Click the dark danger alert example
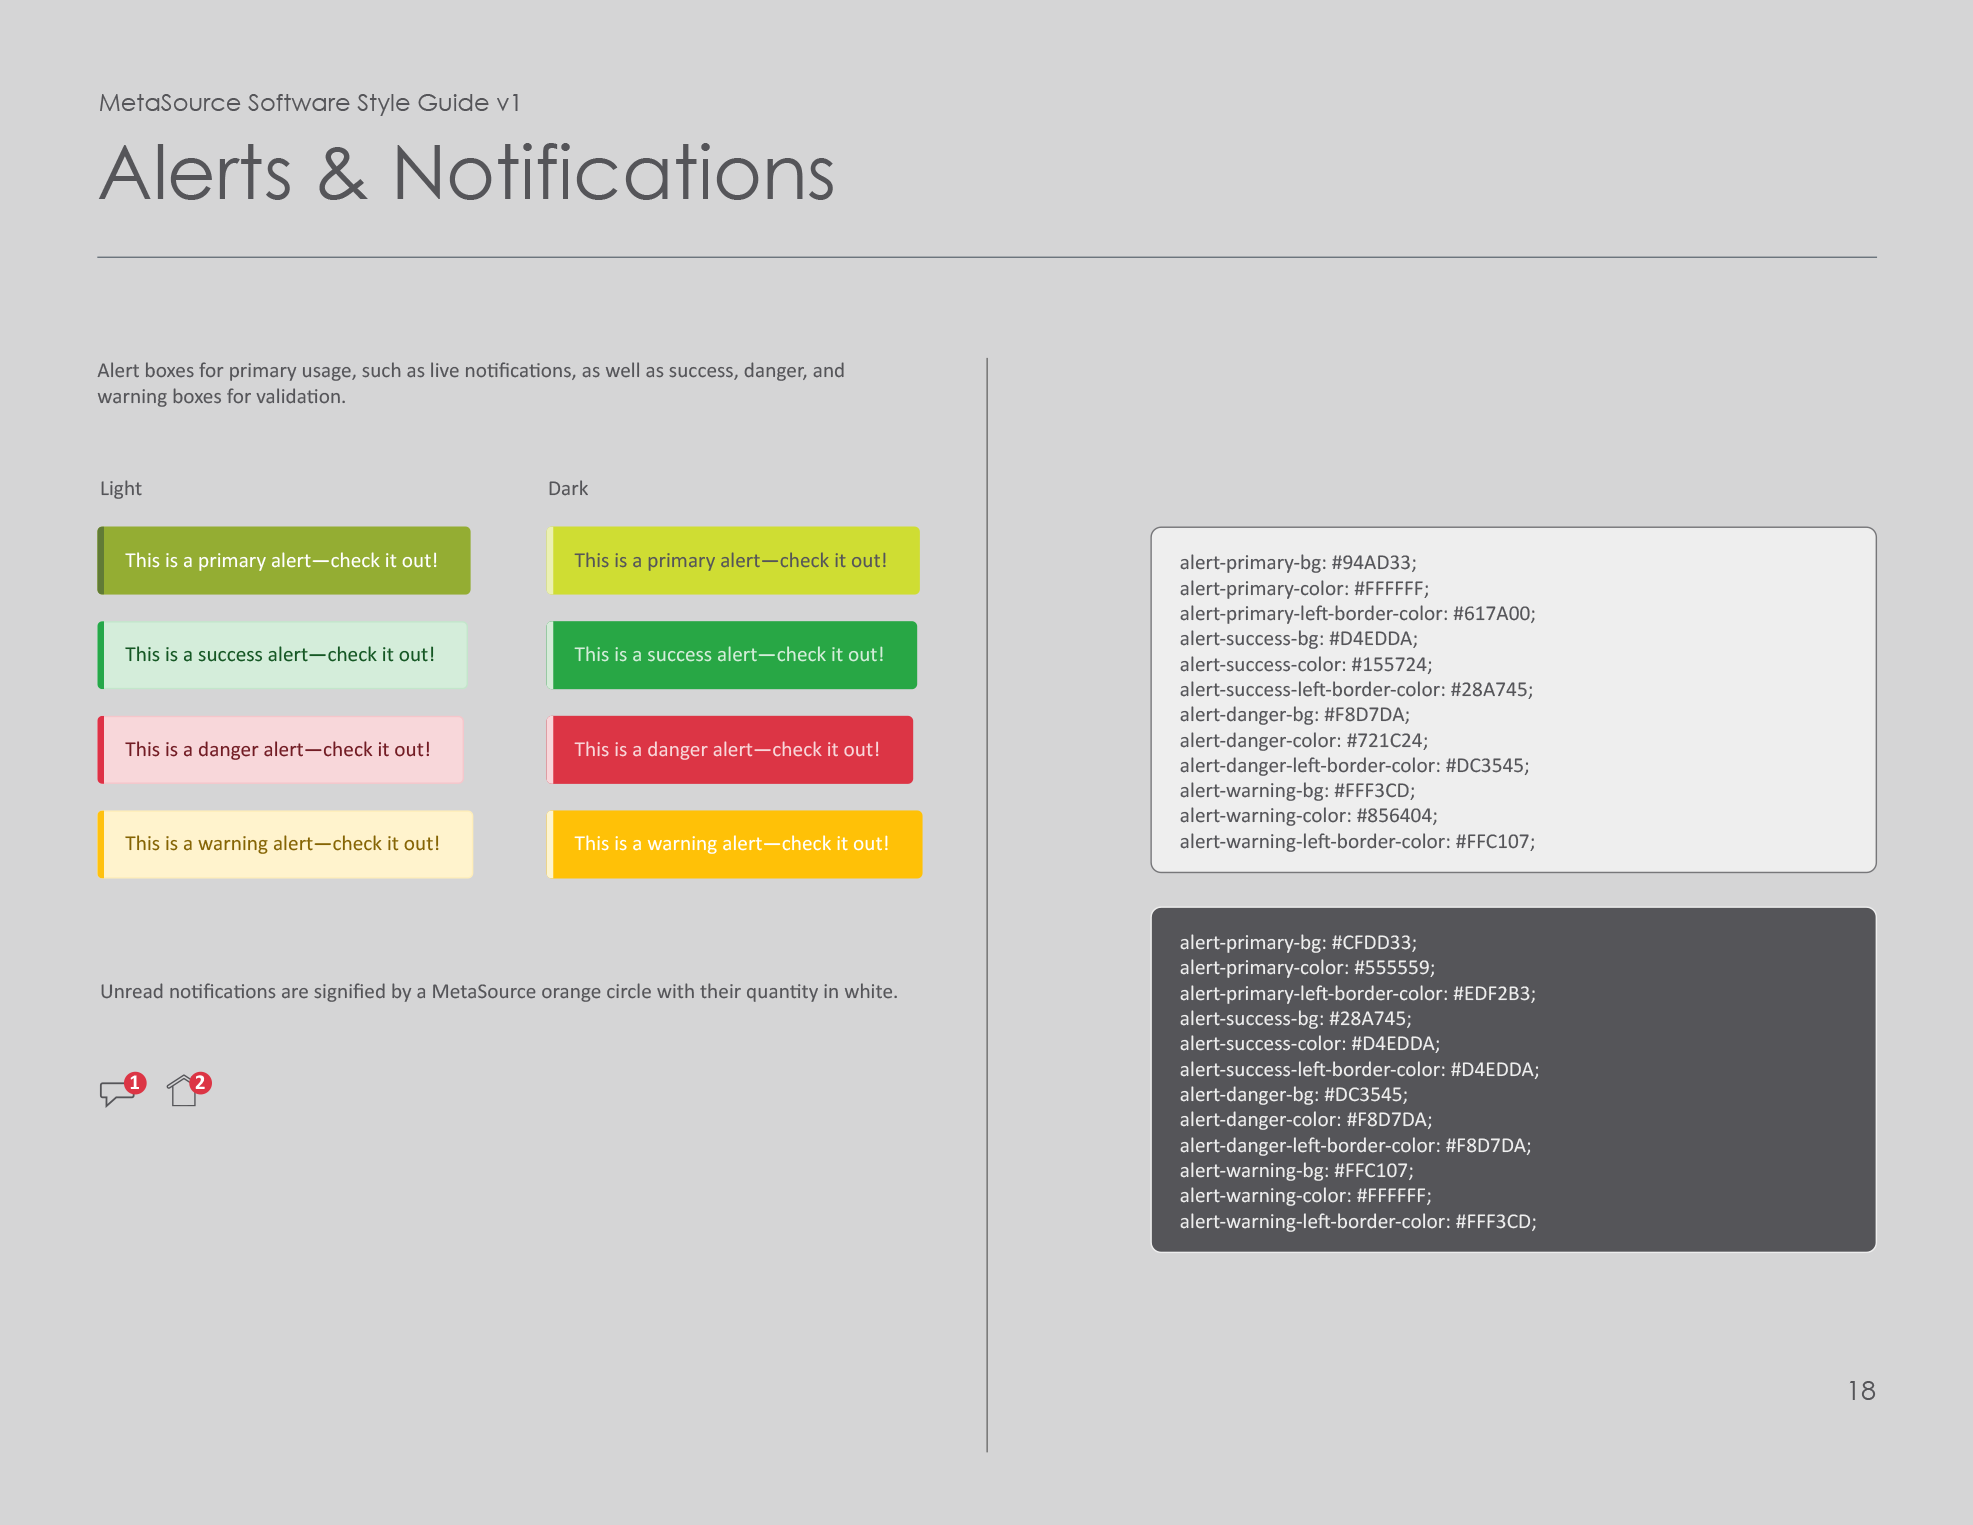Screen dimensions: 1973x1525 click(733, 749)
